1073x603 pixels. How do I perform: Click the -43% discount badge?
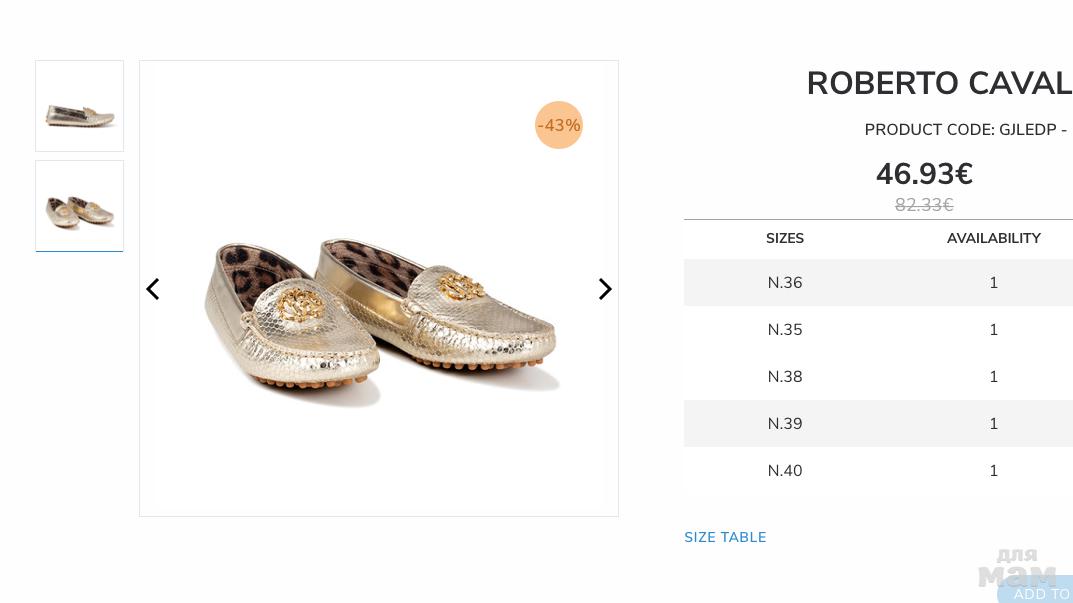pyautogui.click(x=558, y=125)
